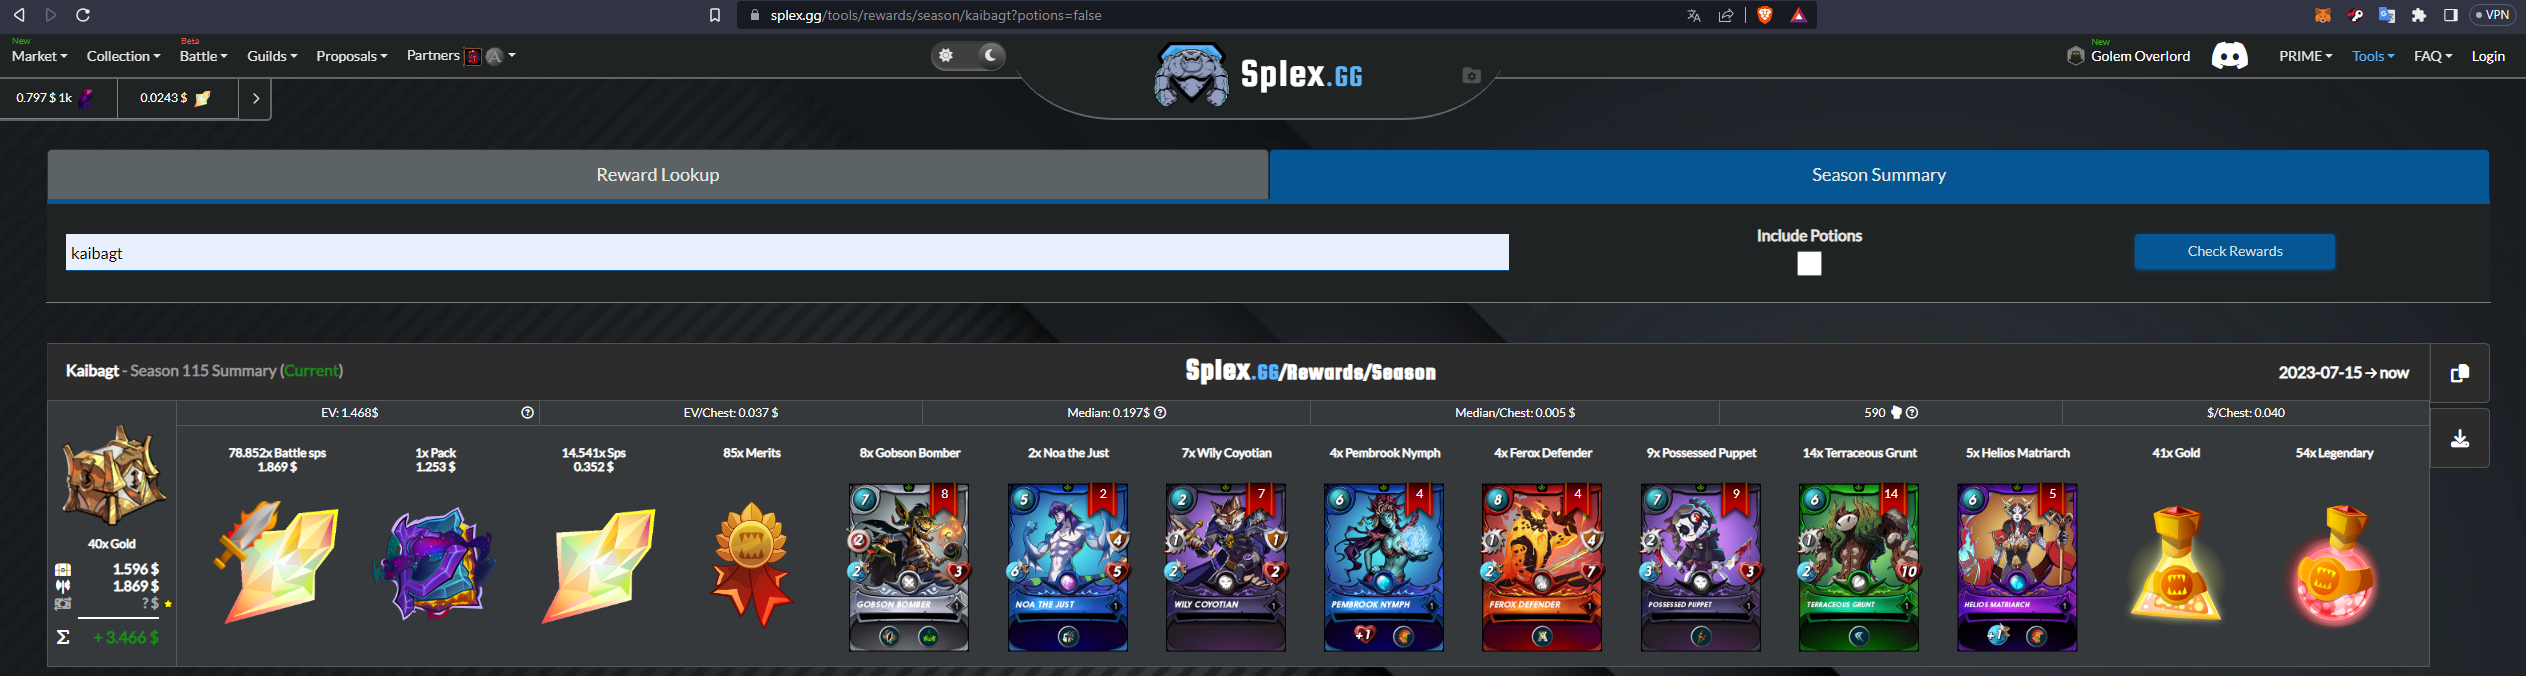Viewport: 2526px width, 676px height.
Task: Click the purple pack icon under 1x Pack
Action: coord(435,563)
